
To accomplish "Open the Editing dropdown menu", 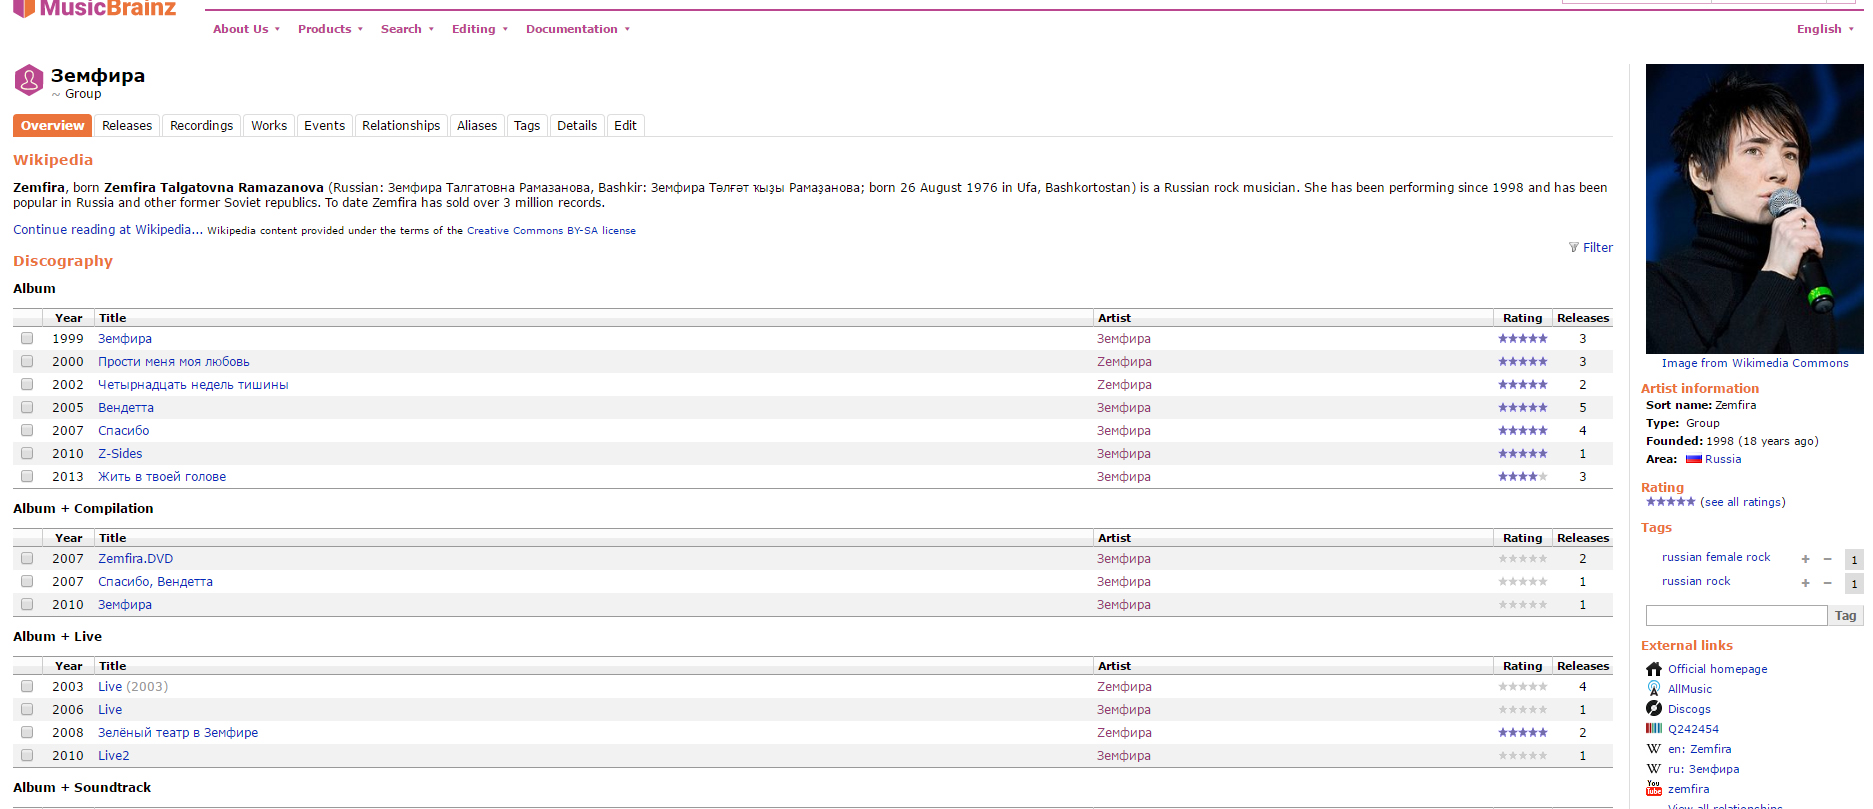I will [480, 29].
